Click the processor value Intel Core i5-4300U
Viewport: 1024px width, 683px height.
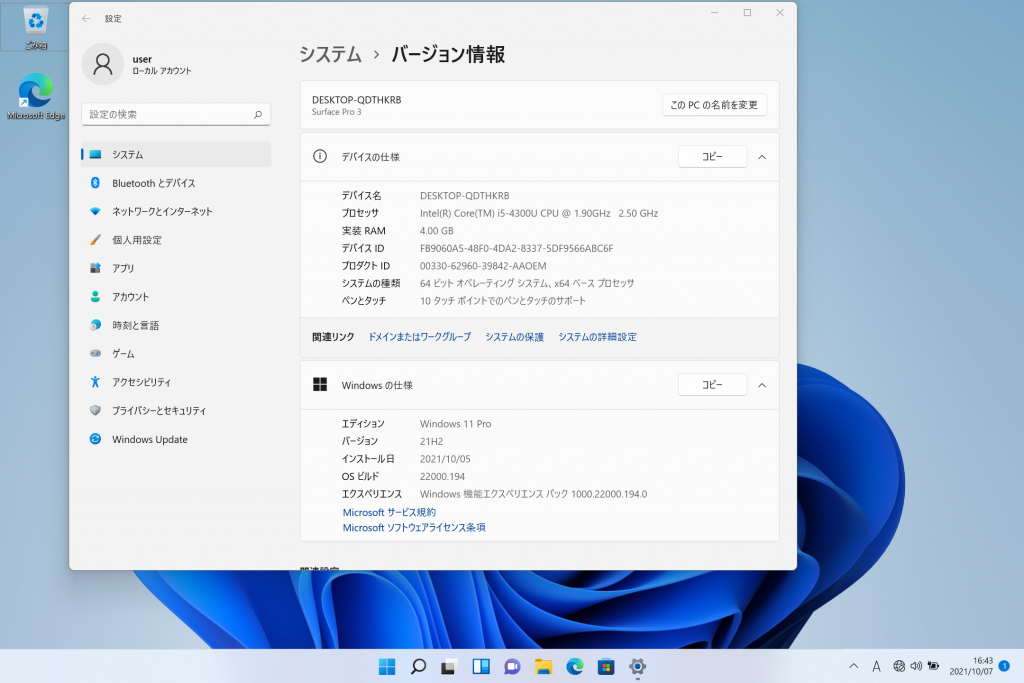click(539, 213)
